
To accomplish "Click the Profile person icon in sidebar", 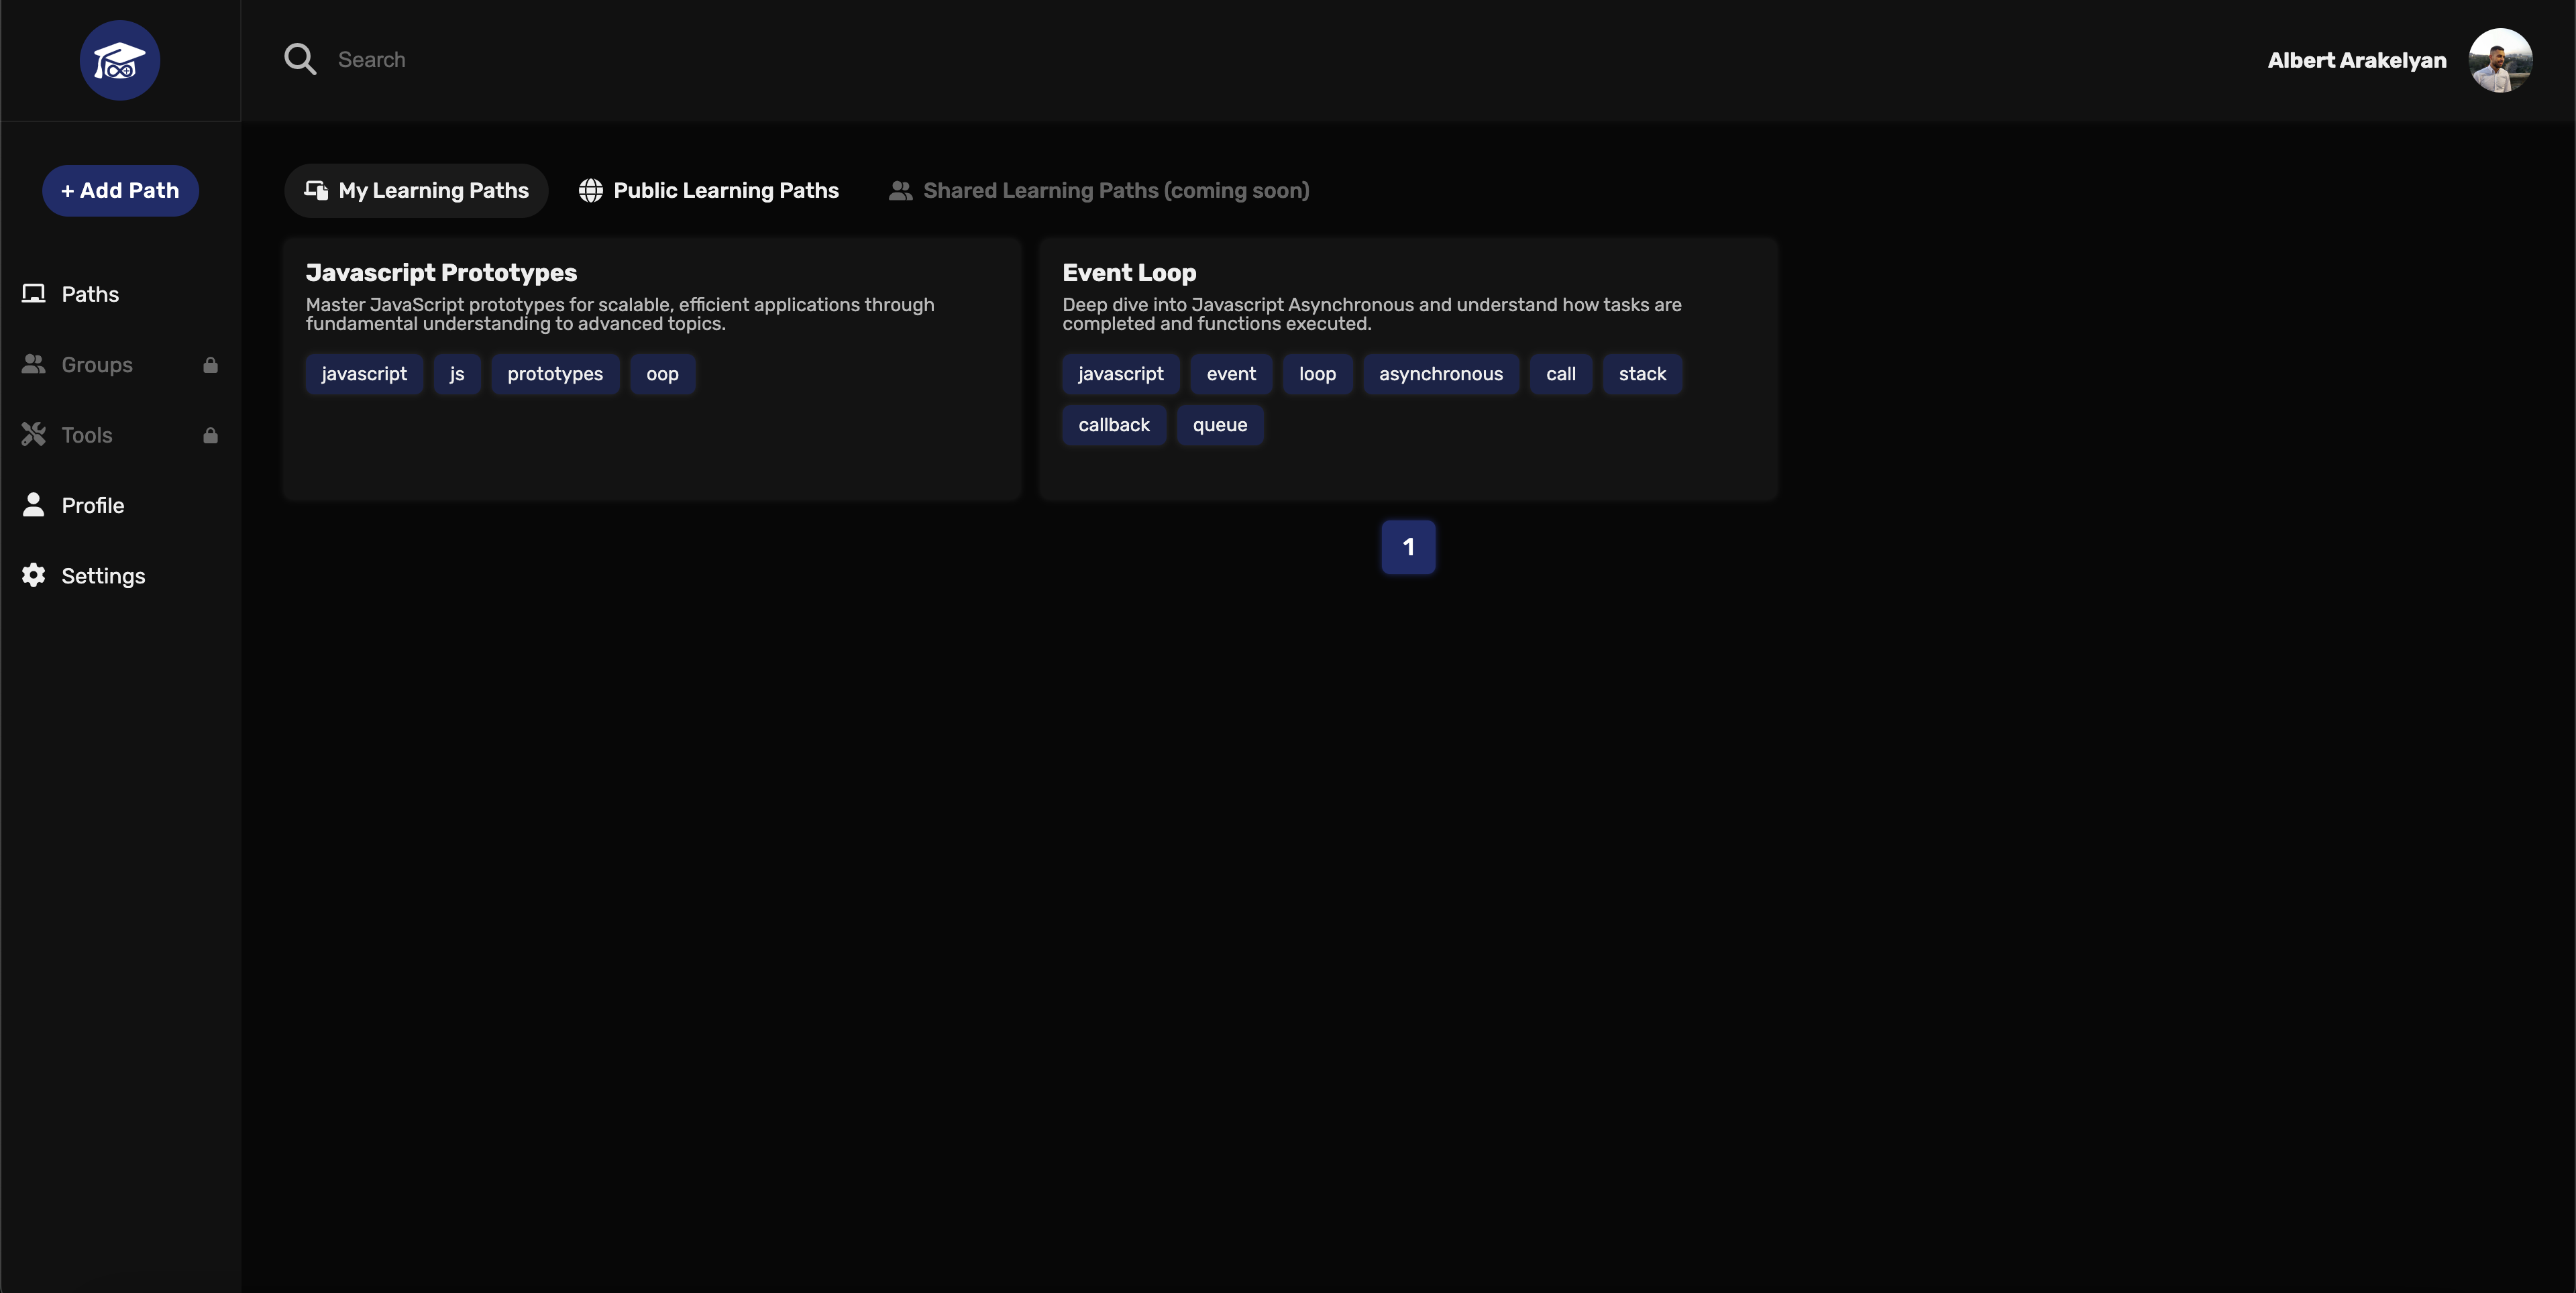I will (34, 504).
